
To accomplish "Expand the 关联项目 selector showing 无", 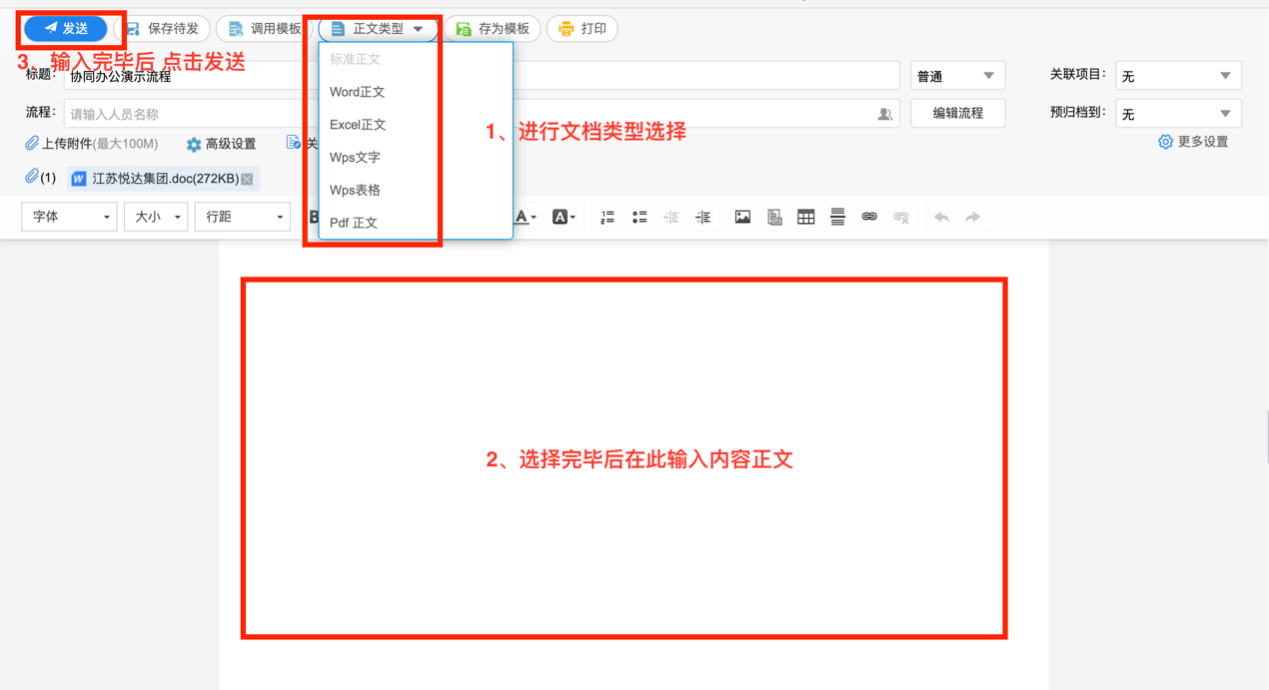I will pyautogui.click(x=1177, y=75).
